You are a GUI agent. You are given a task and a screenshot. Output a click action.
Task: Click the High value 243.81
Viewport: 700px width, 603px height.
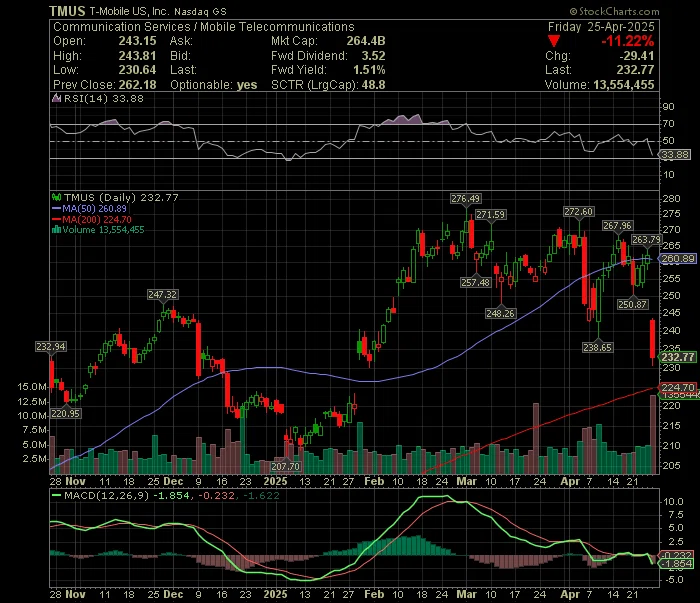point(138,56)
